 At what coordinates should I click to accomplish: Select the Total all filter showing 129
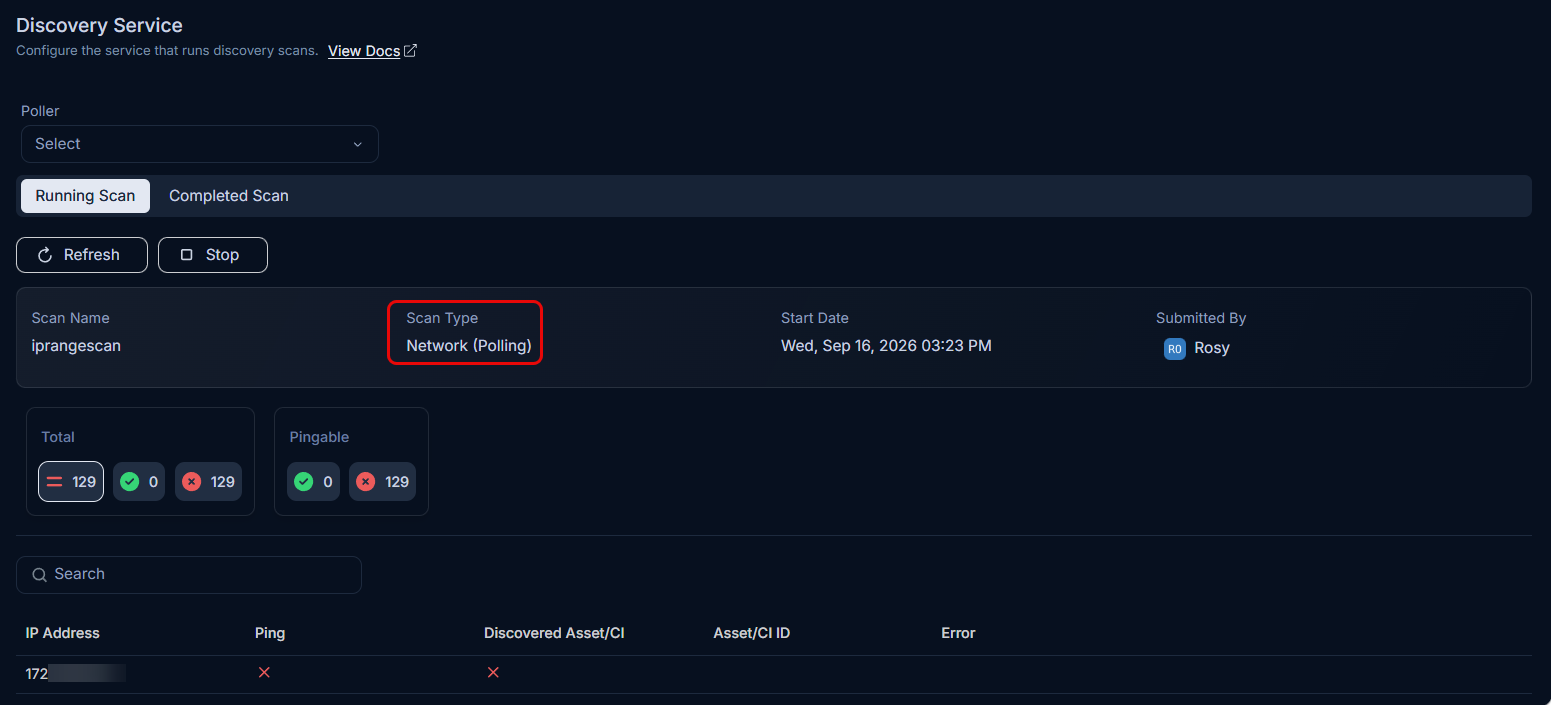71,482
